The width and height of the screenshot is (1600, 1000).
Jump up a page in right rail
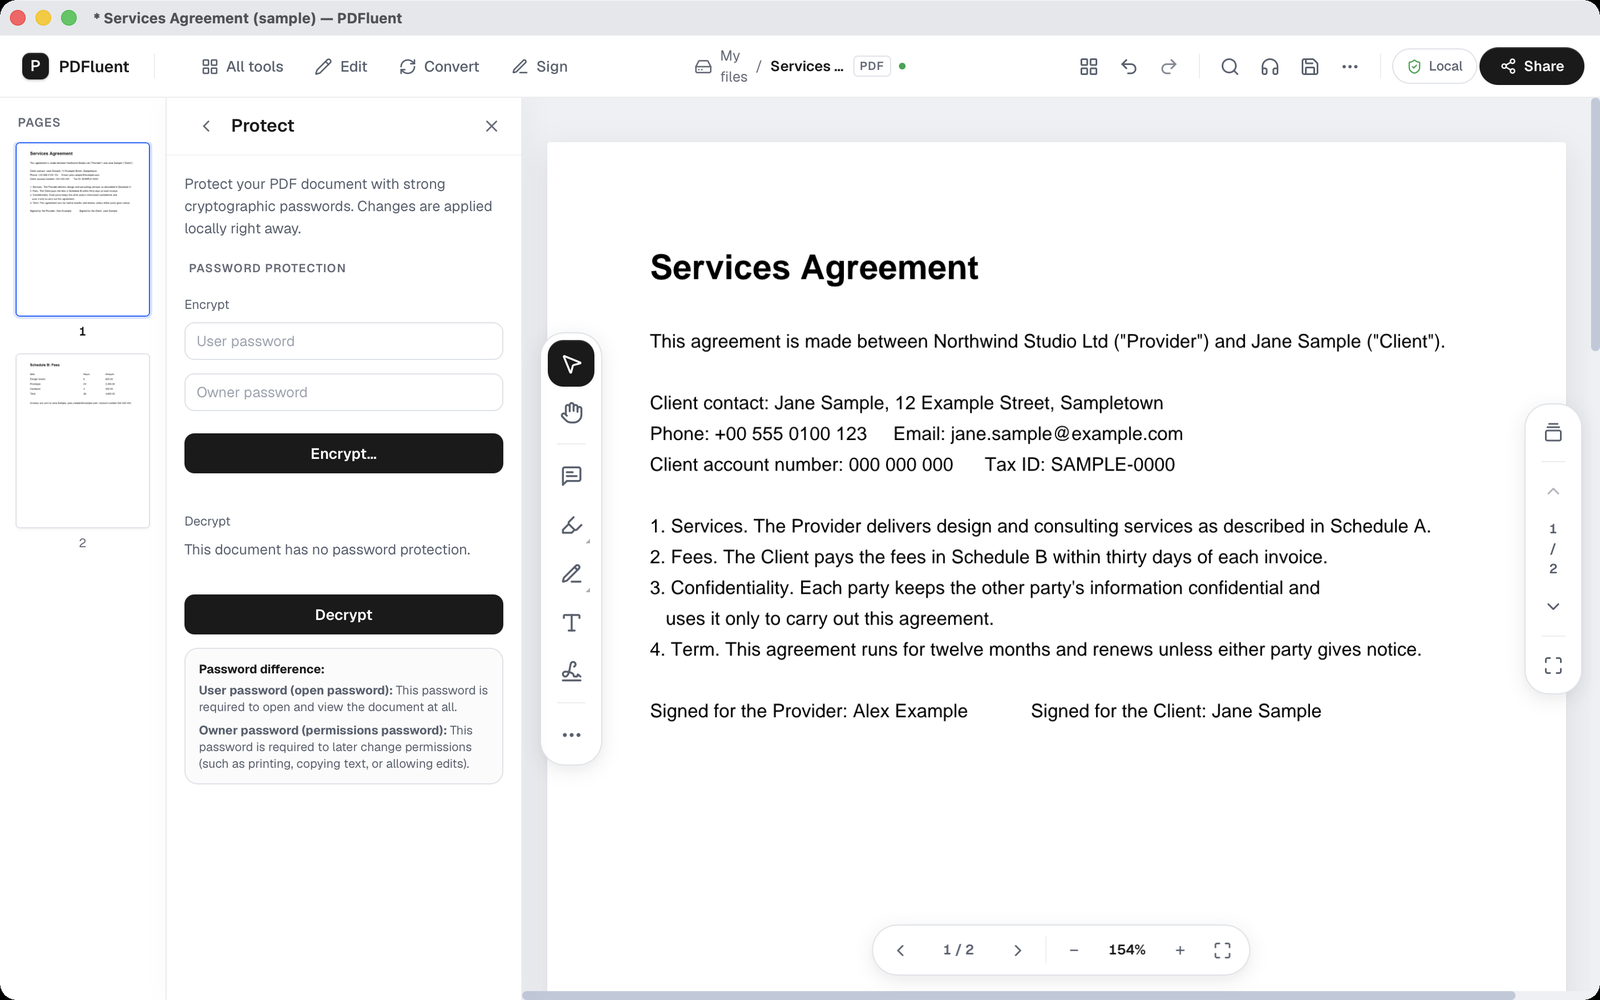click(1553, 491)
